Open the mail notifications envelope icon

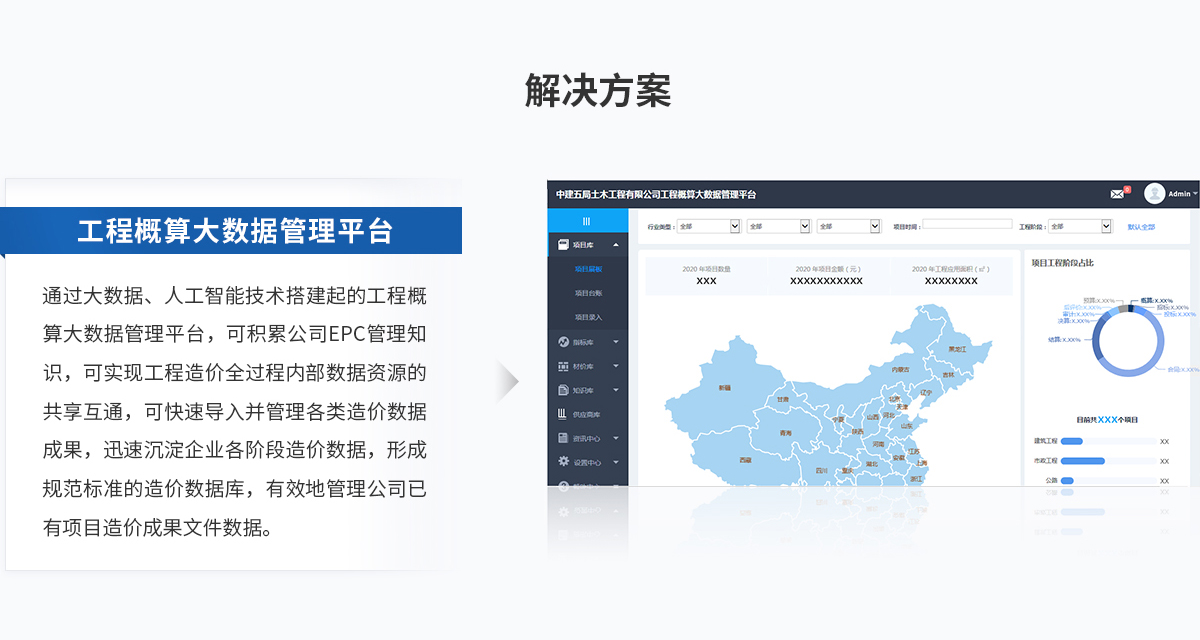click(x=1117, y=194)
